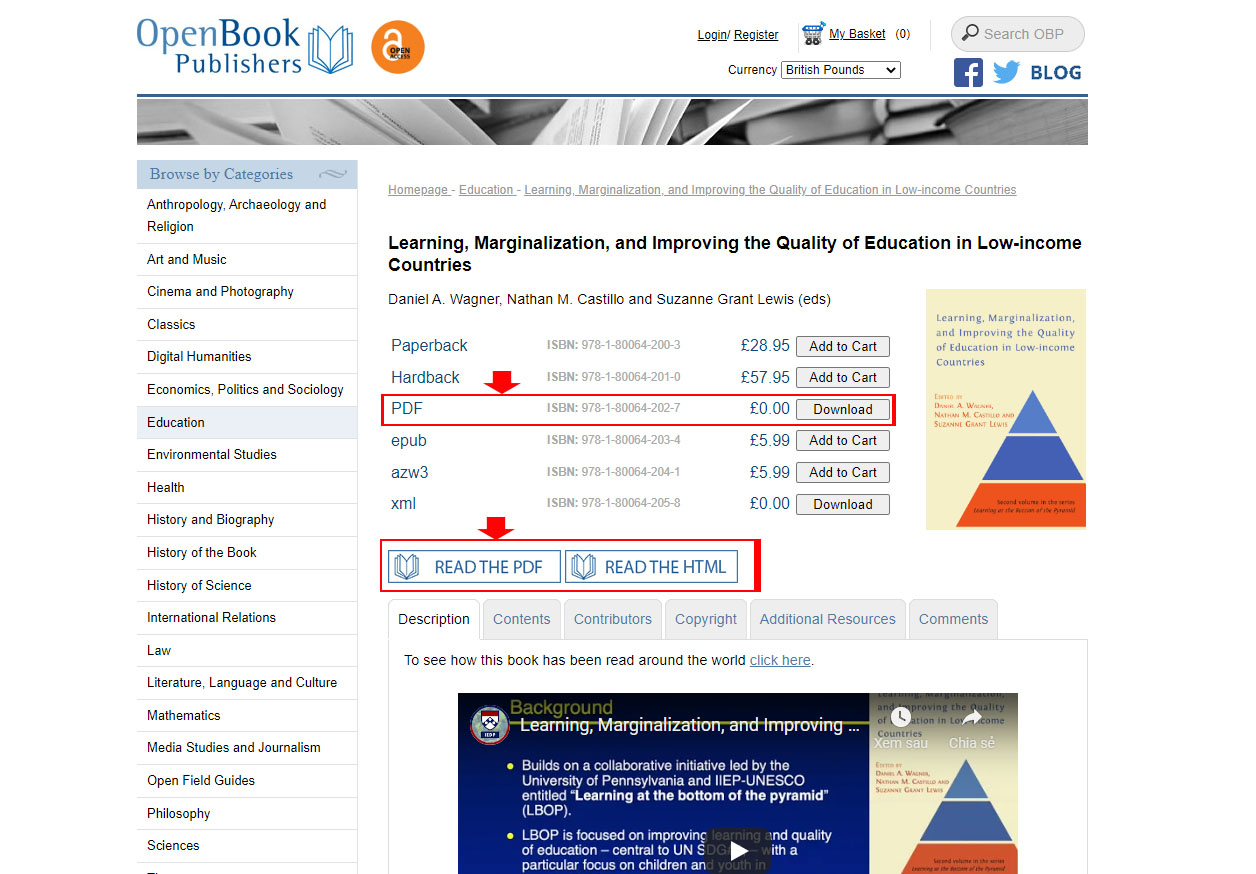This screenshot has height=874, width=1256.
Task: Click the Hardback ISBN 978-1-80064-201-0
Action: coord(614,378)
